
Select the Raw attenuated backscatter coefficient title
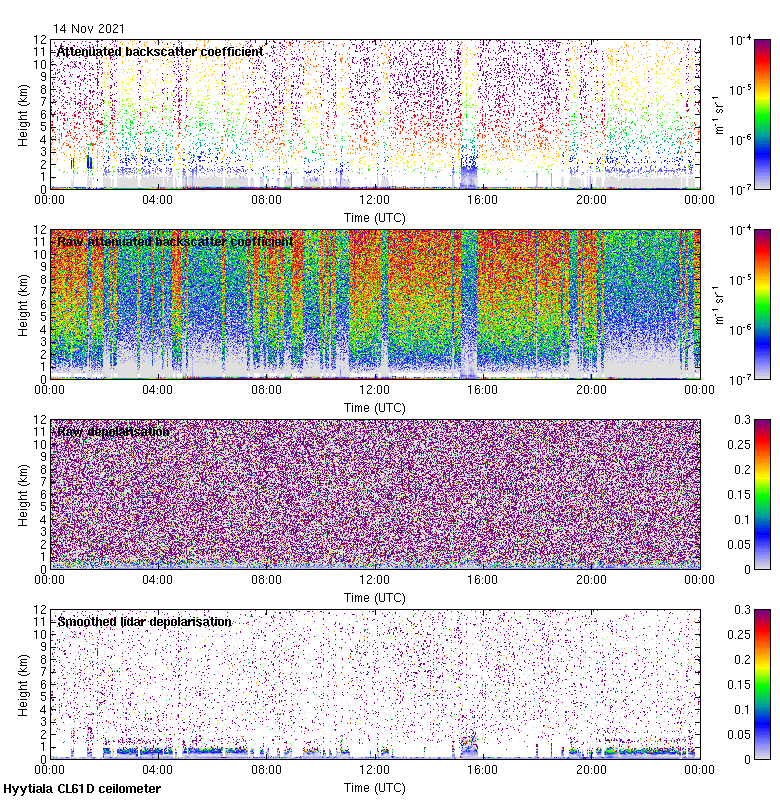pyautogui.click(x=175, y=241)
